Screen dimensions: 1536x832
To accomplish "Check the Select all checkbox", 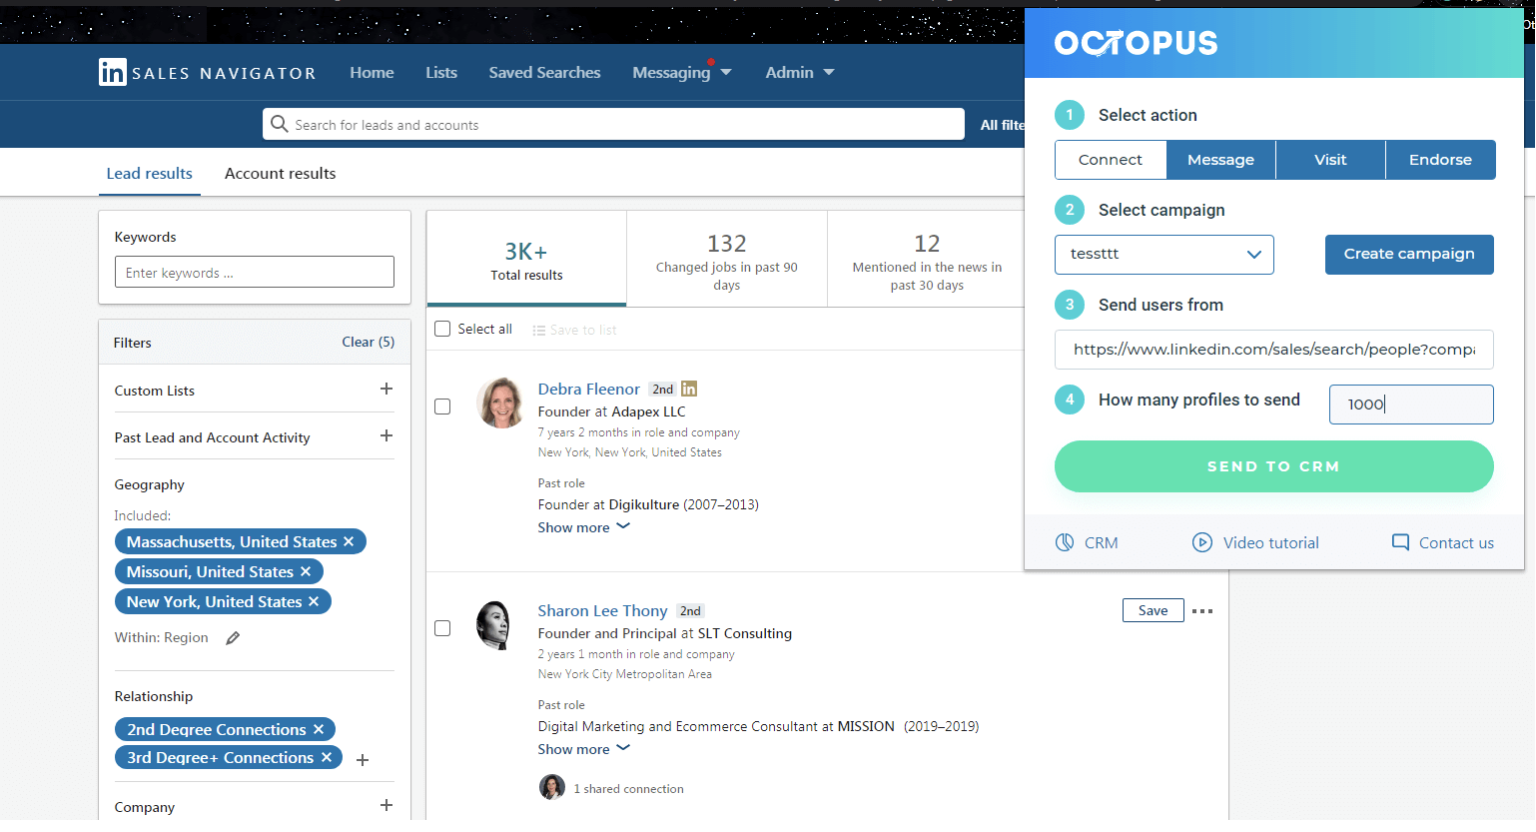I will (x=443, y=329).
